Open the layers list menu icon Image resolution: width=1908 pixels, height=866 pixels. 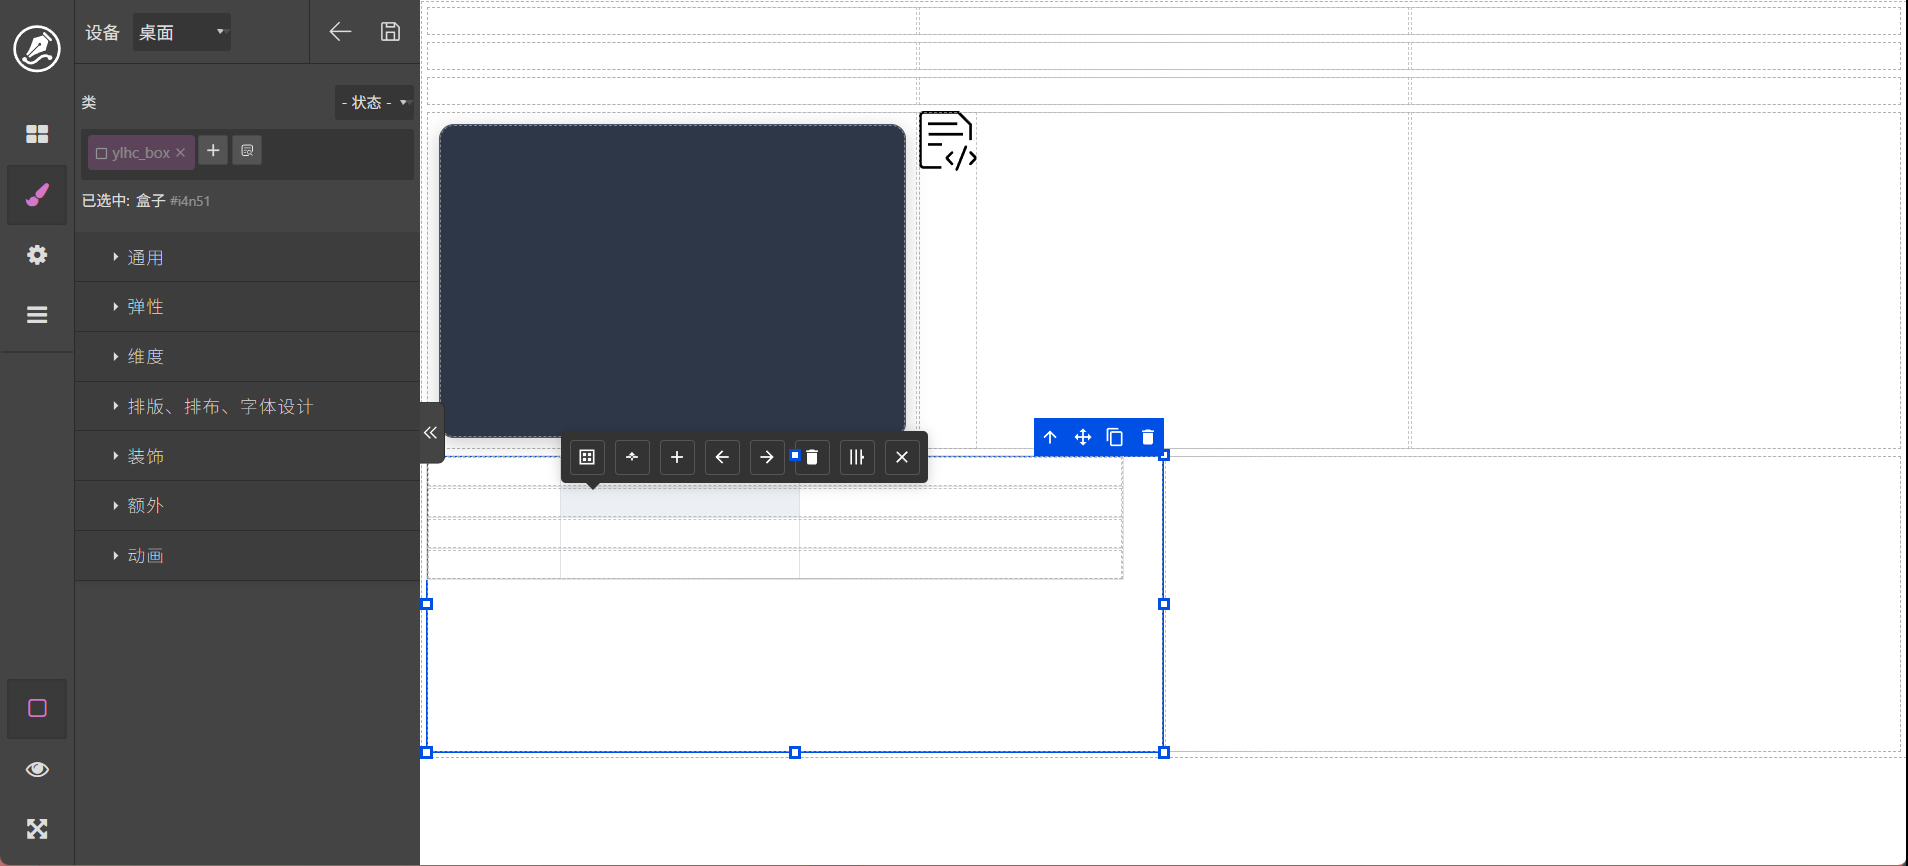pos(37,315)
